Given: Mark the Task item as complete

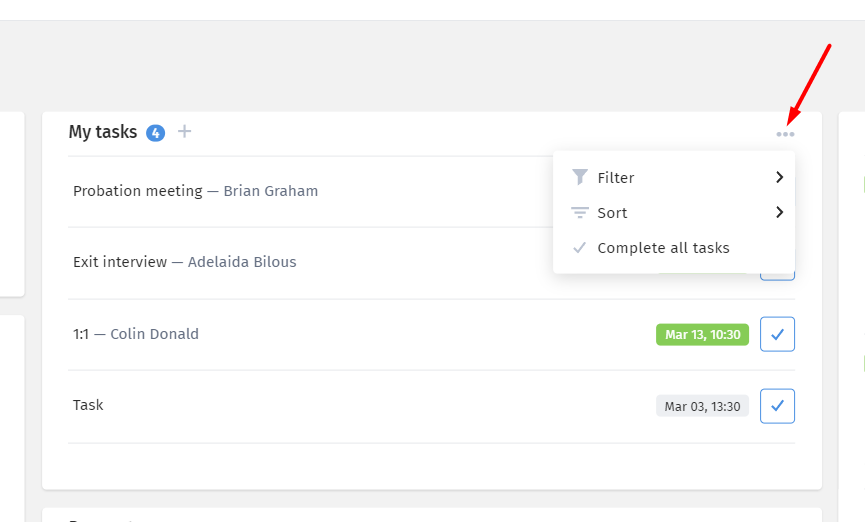Looking at the screenshot, I should 777,406.
